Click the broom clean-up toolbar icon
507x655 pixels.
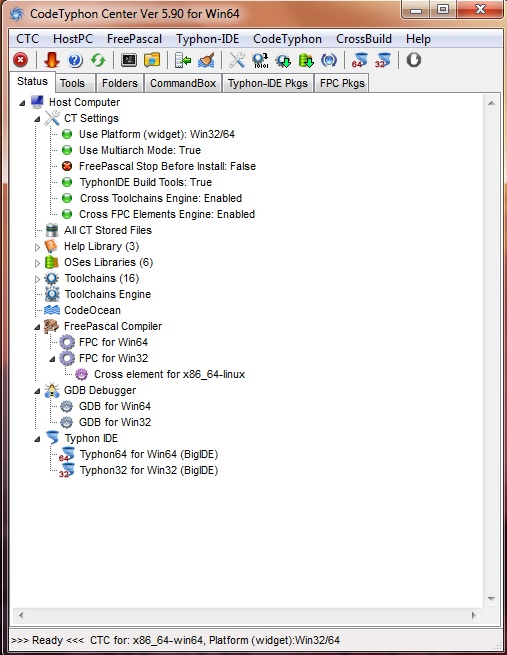coord(206,60)
